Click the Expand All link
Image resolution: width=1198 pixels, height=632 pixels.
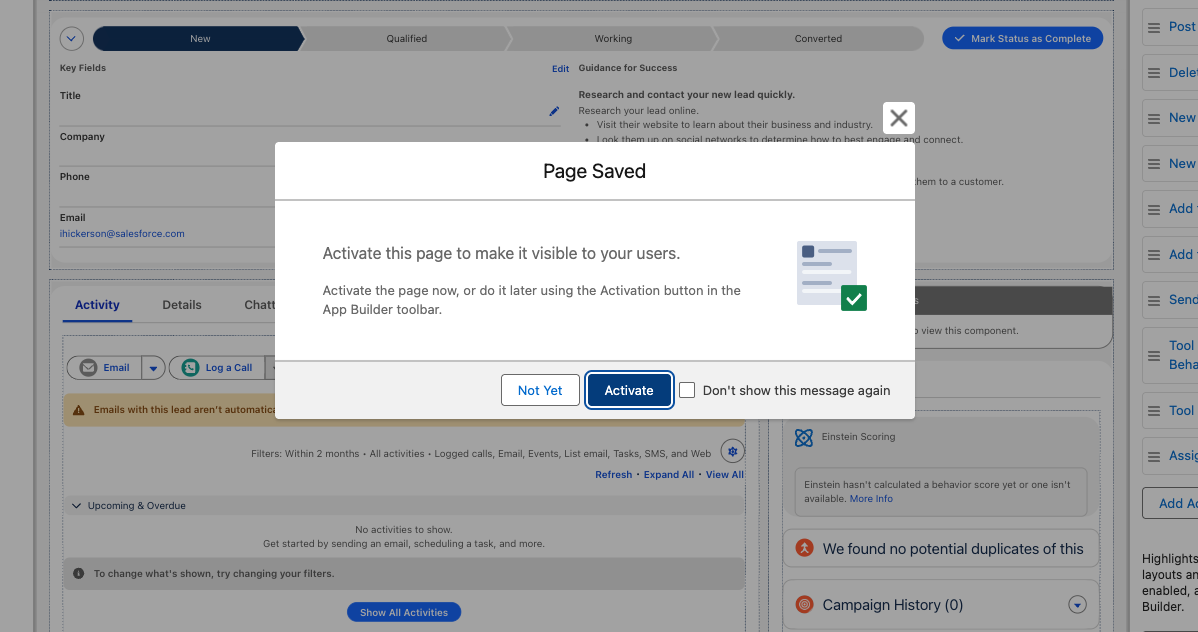pos(669,475)
